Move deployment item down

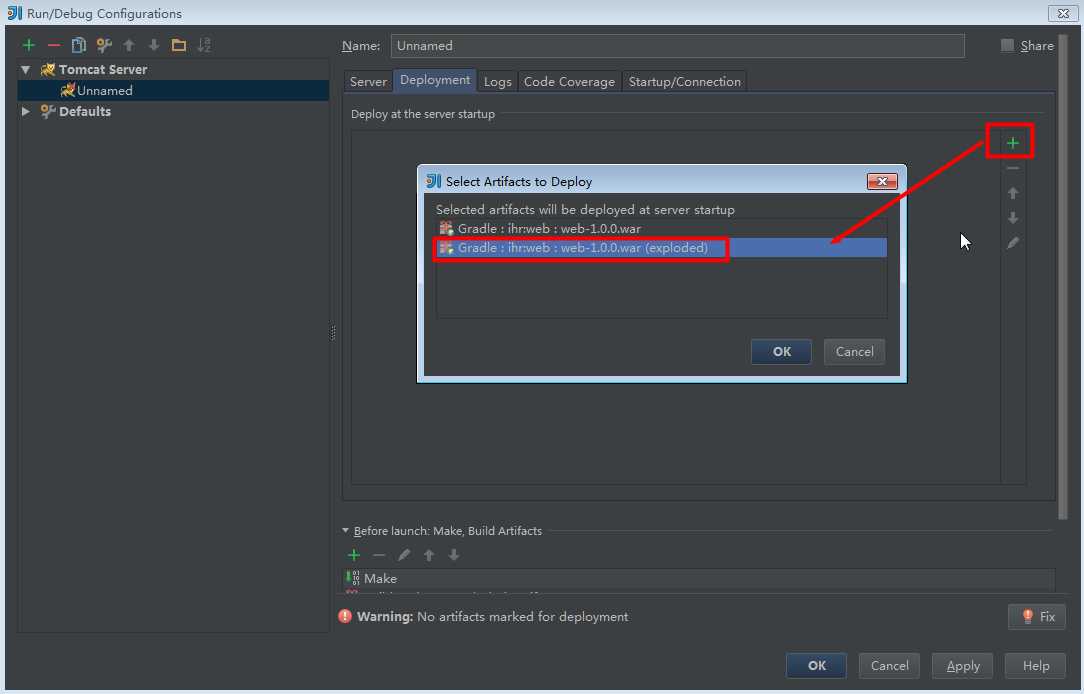click(1012, 218)
